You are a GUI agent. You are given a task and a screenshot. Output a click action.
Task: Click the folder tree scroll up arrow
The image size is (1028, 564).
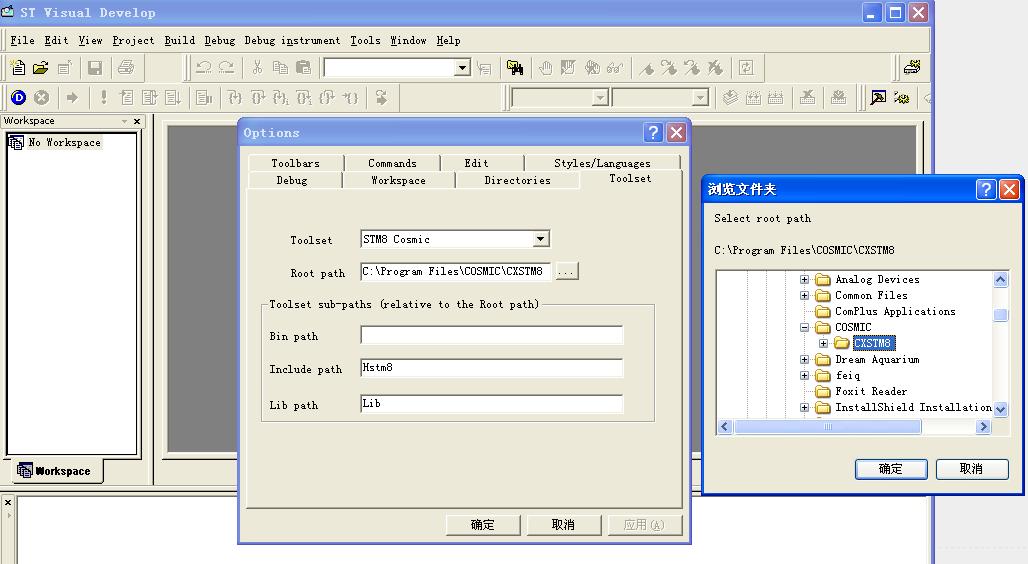click(1000, 280)
